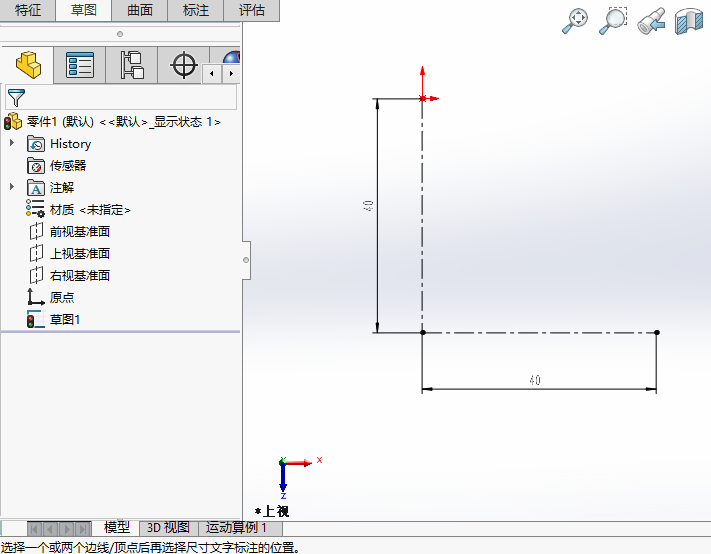The image size is (711, 554).
Task: Open the DisplayManager sphere icon
Action: tap(231, 57)
